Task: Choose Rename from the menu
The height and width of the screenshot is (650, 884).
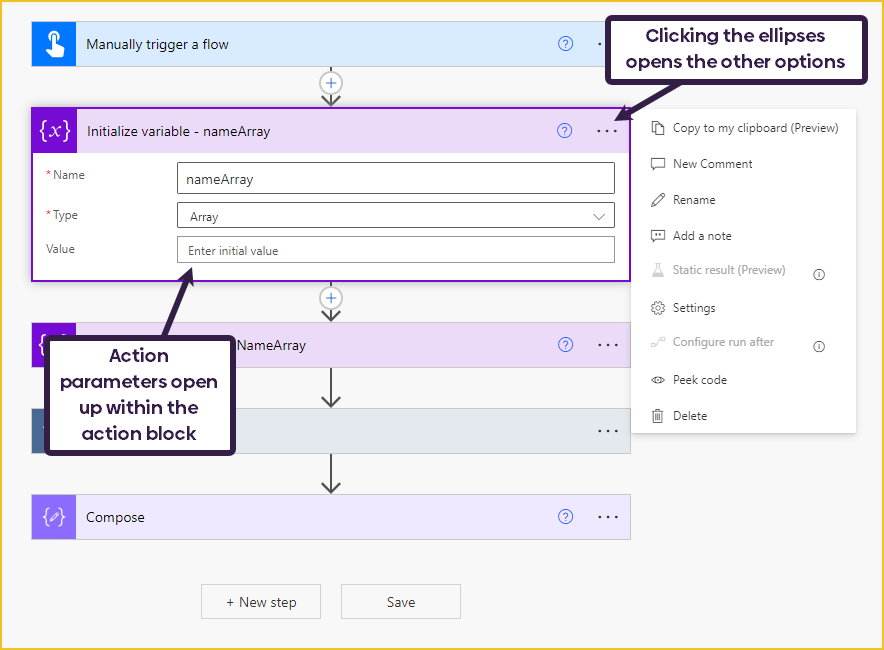Action: [694, 200]
